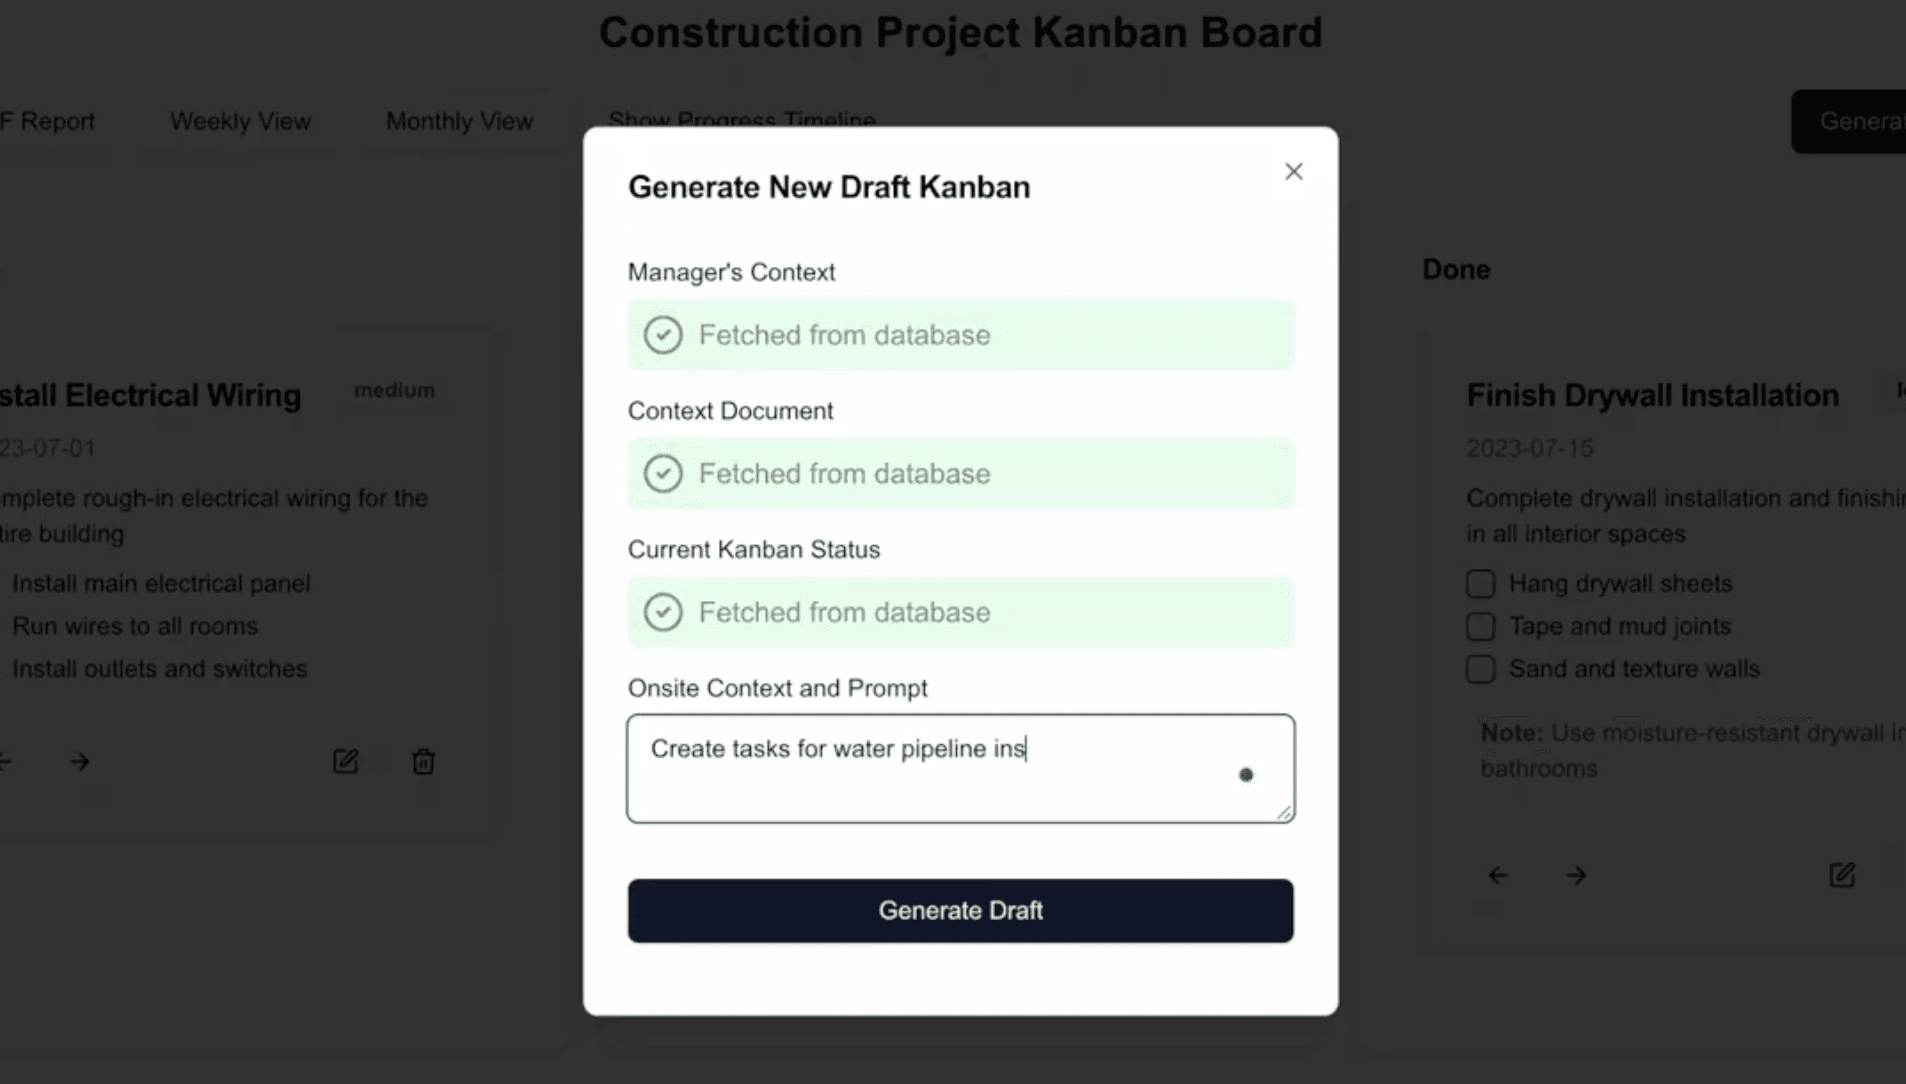
Task: Select the PDF Report tab
Action: [x=47, y=121]
